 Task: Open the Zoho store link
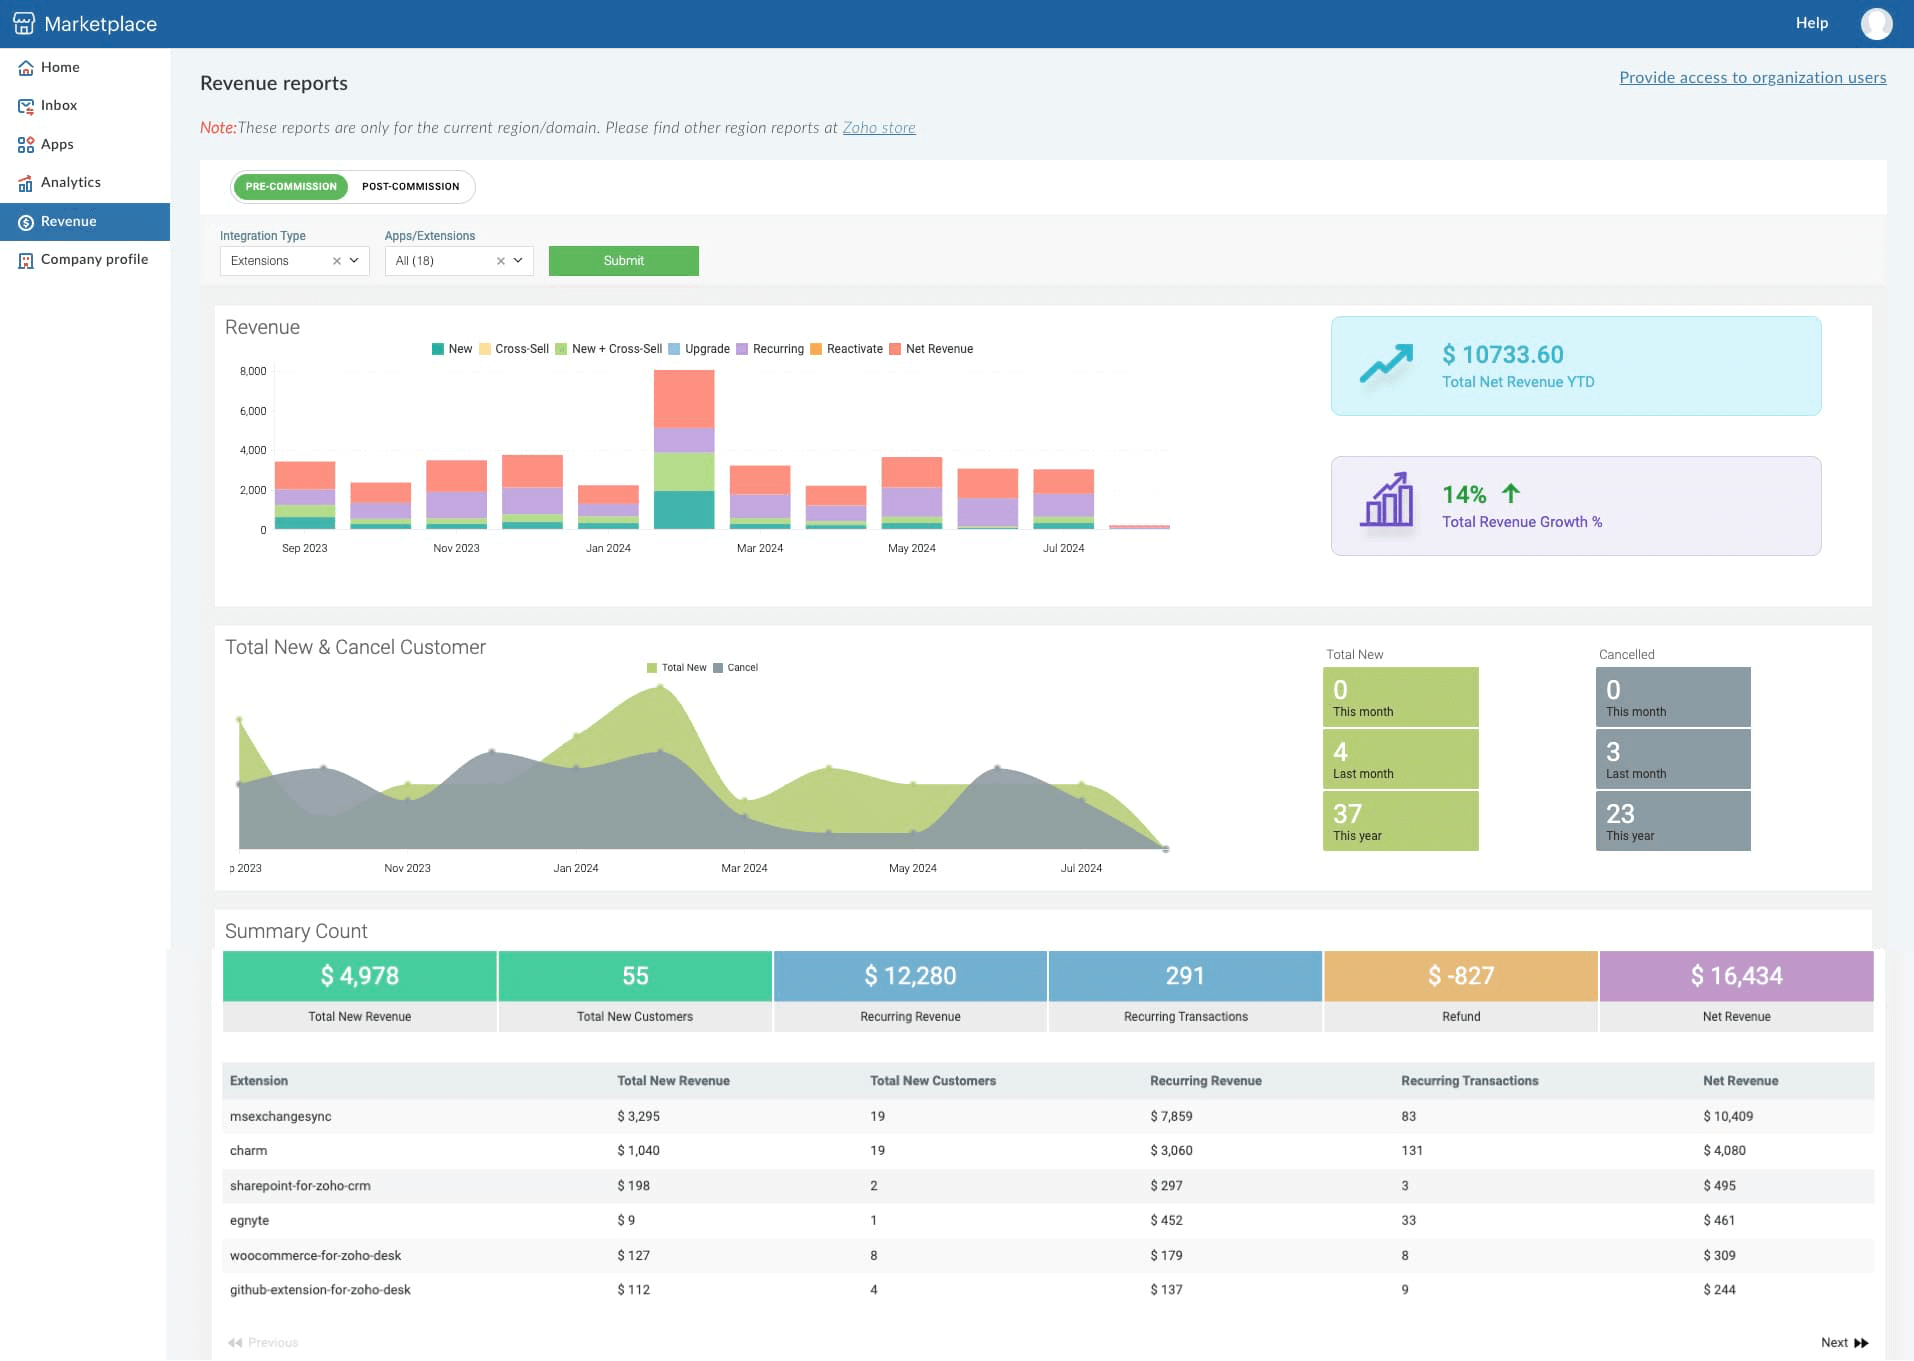[878, 128]
